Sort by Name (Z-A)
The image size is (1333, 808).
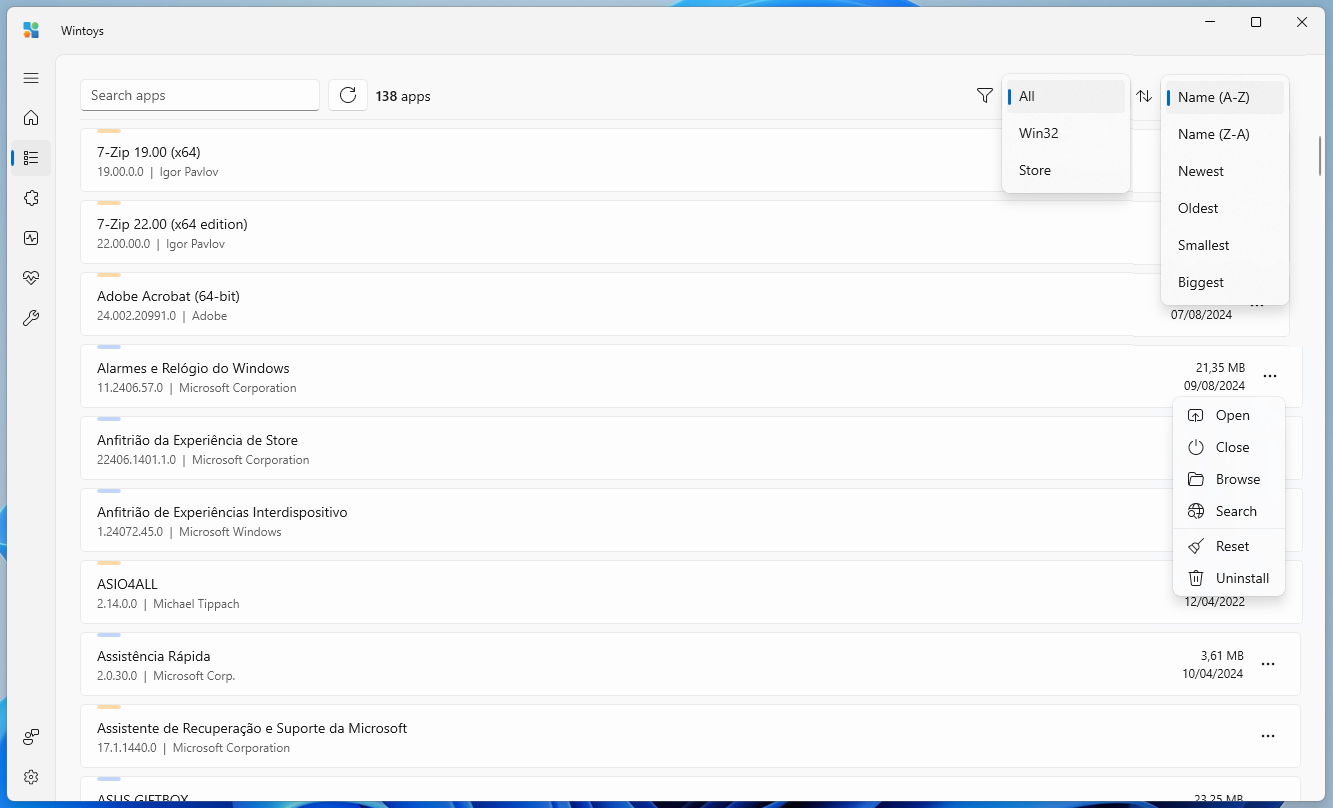[x=1225, y=134]
